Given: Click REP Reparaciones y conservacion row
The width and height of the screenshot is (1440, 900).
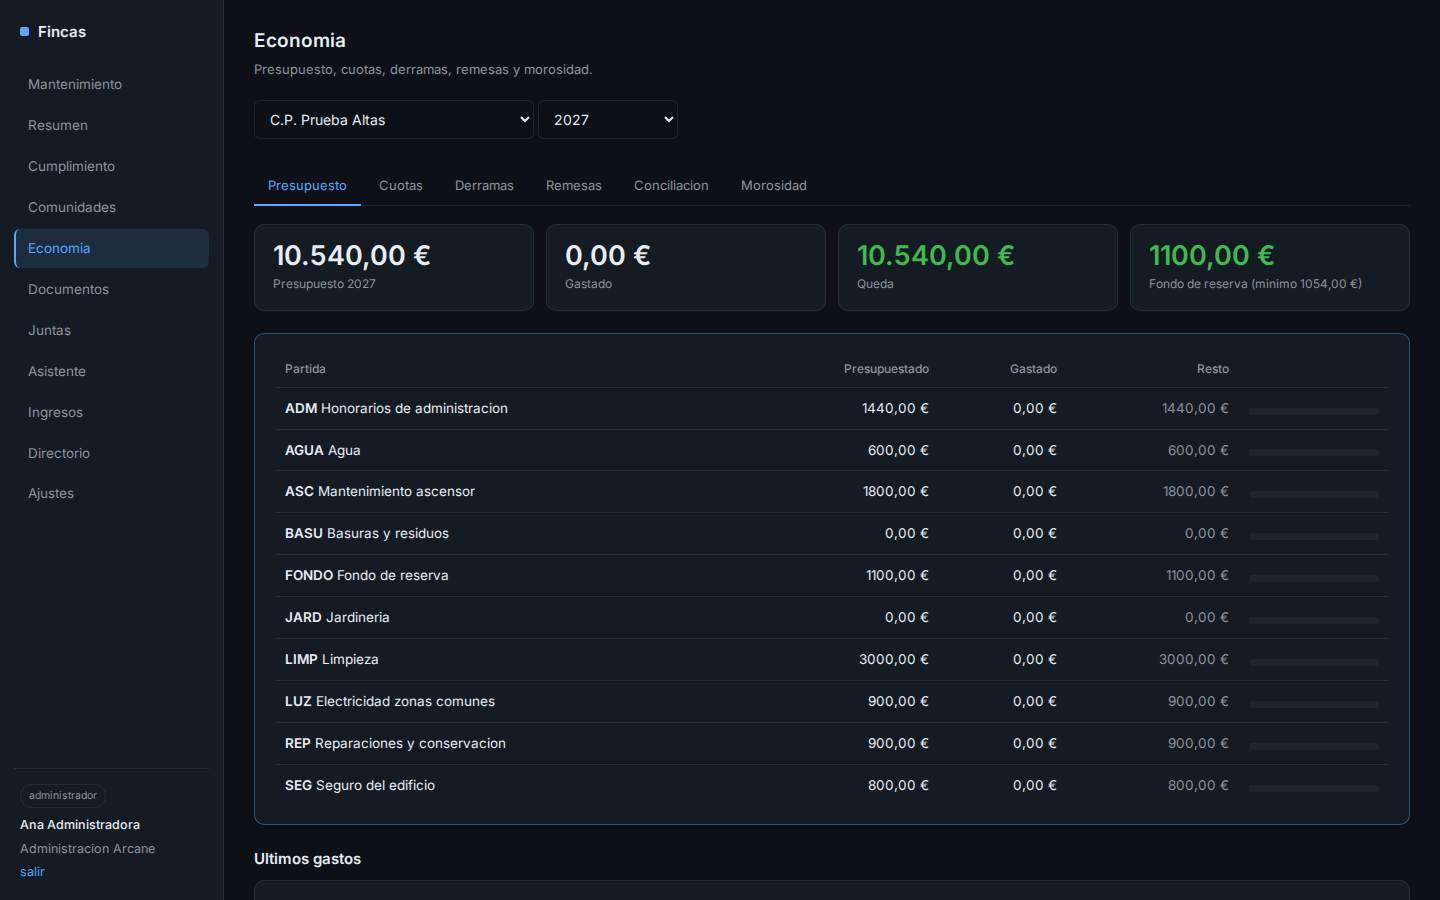Looking at the screenshot, I should click(x=832, y=744).
